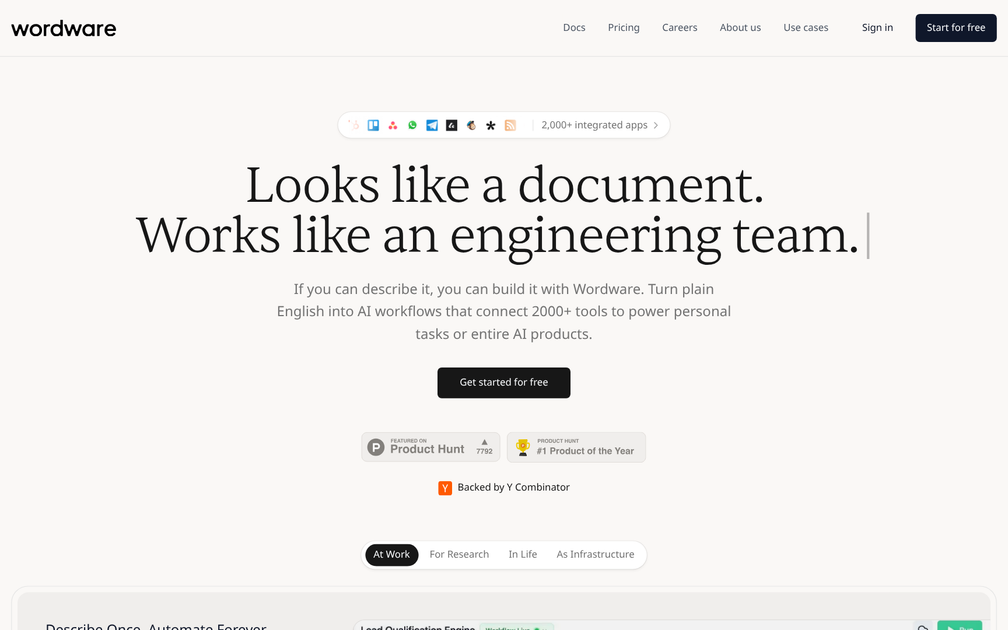
Task: Click the Telegram icon
Action: tap(432, 124)
